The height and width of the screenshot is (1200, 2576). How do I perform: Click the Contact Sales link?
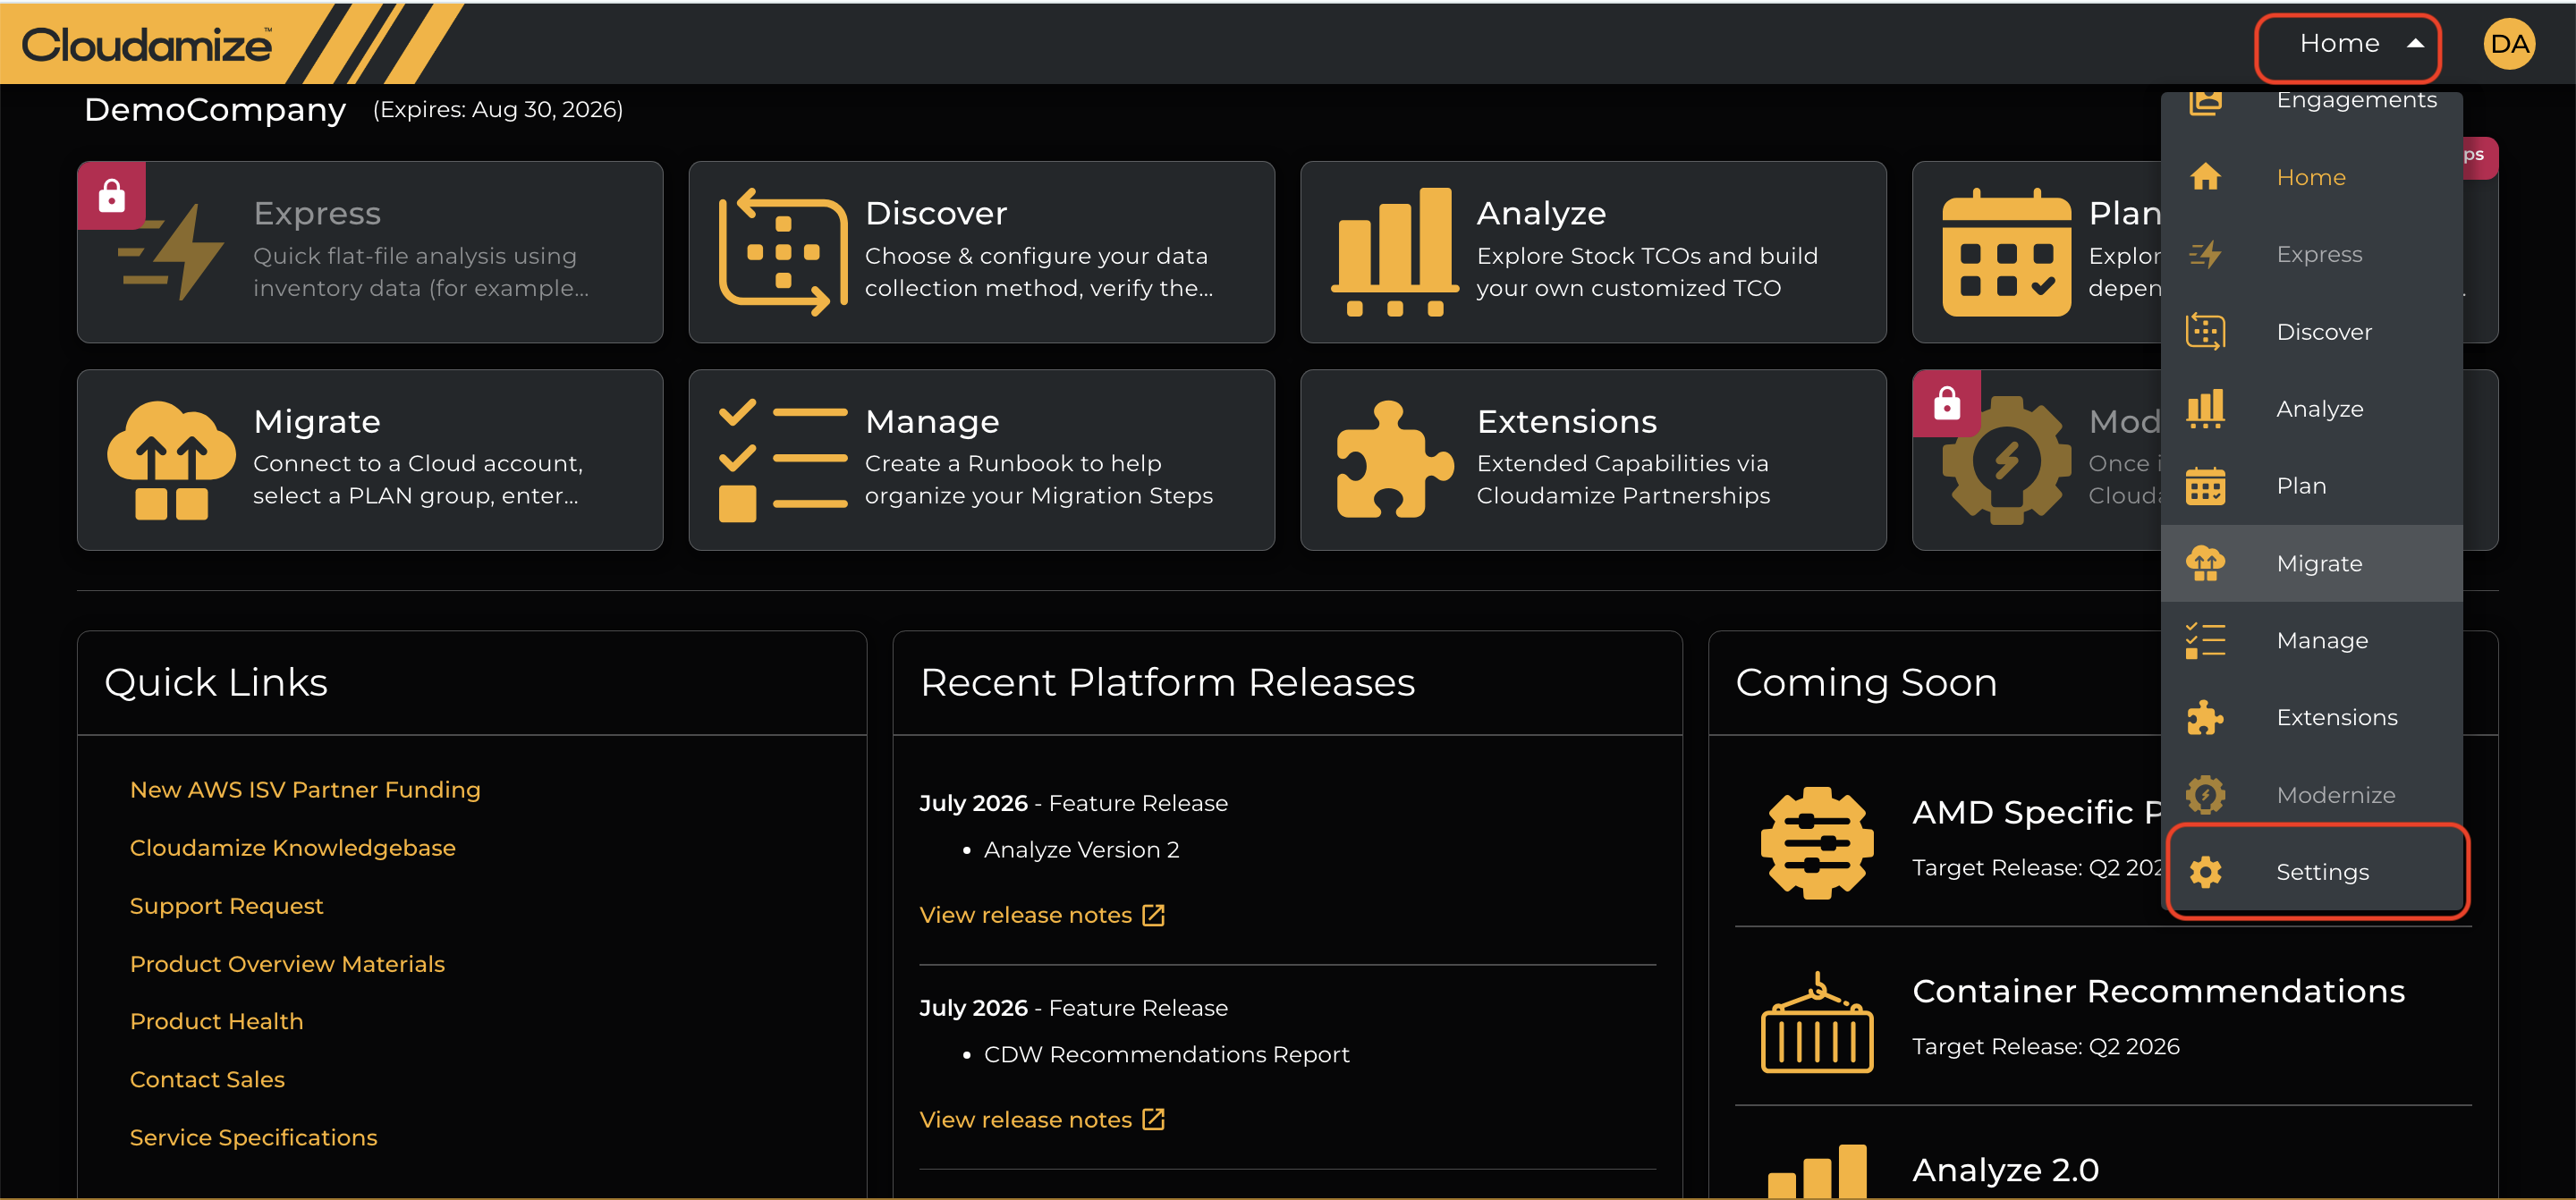point(207,1079)
